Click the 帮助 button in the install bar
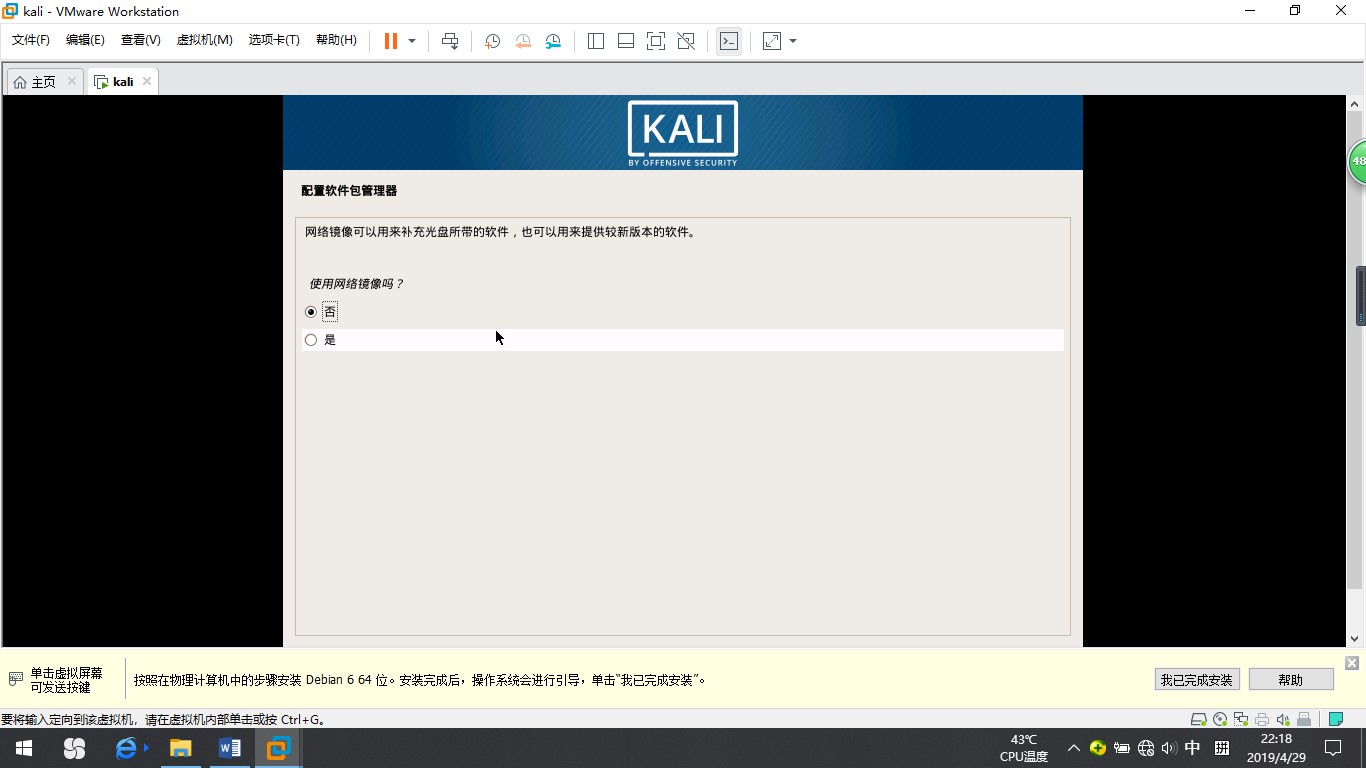Viewport: 1366px width, 768px height. (x=1291, y=680)
